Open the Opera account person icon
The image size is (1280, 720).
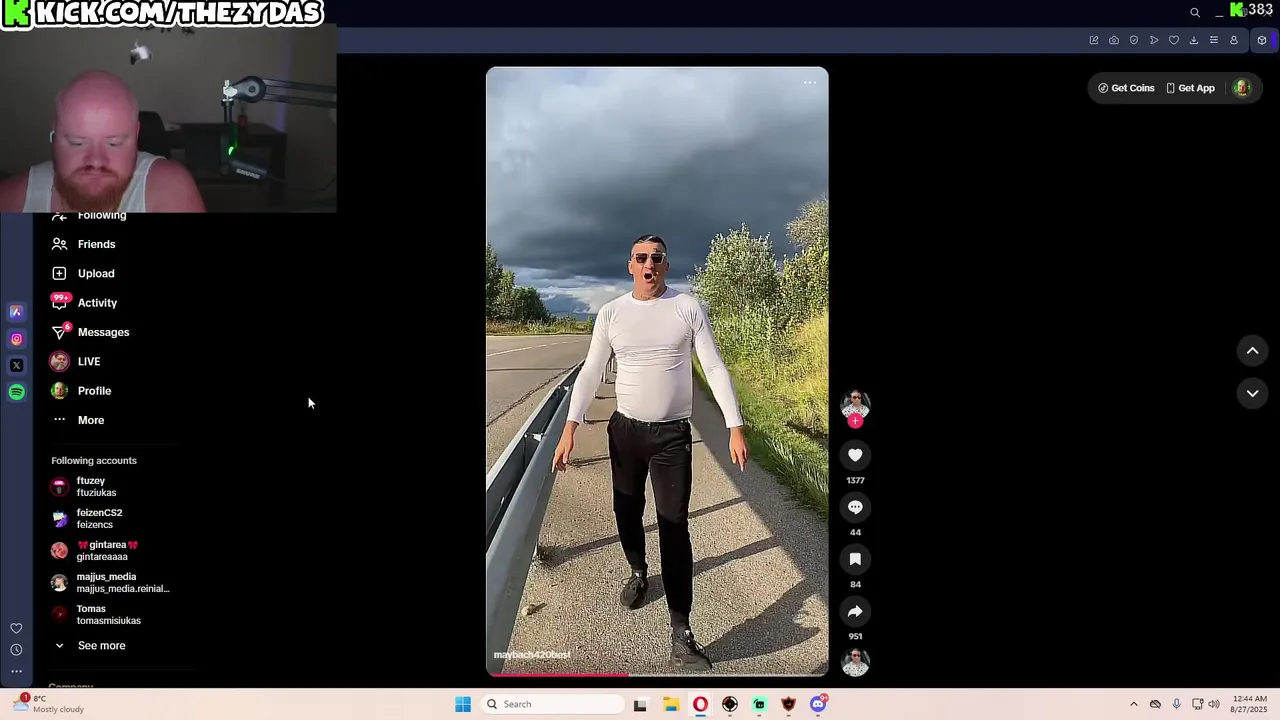[1234, 40]
